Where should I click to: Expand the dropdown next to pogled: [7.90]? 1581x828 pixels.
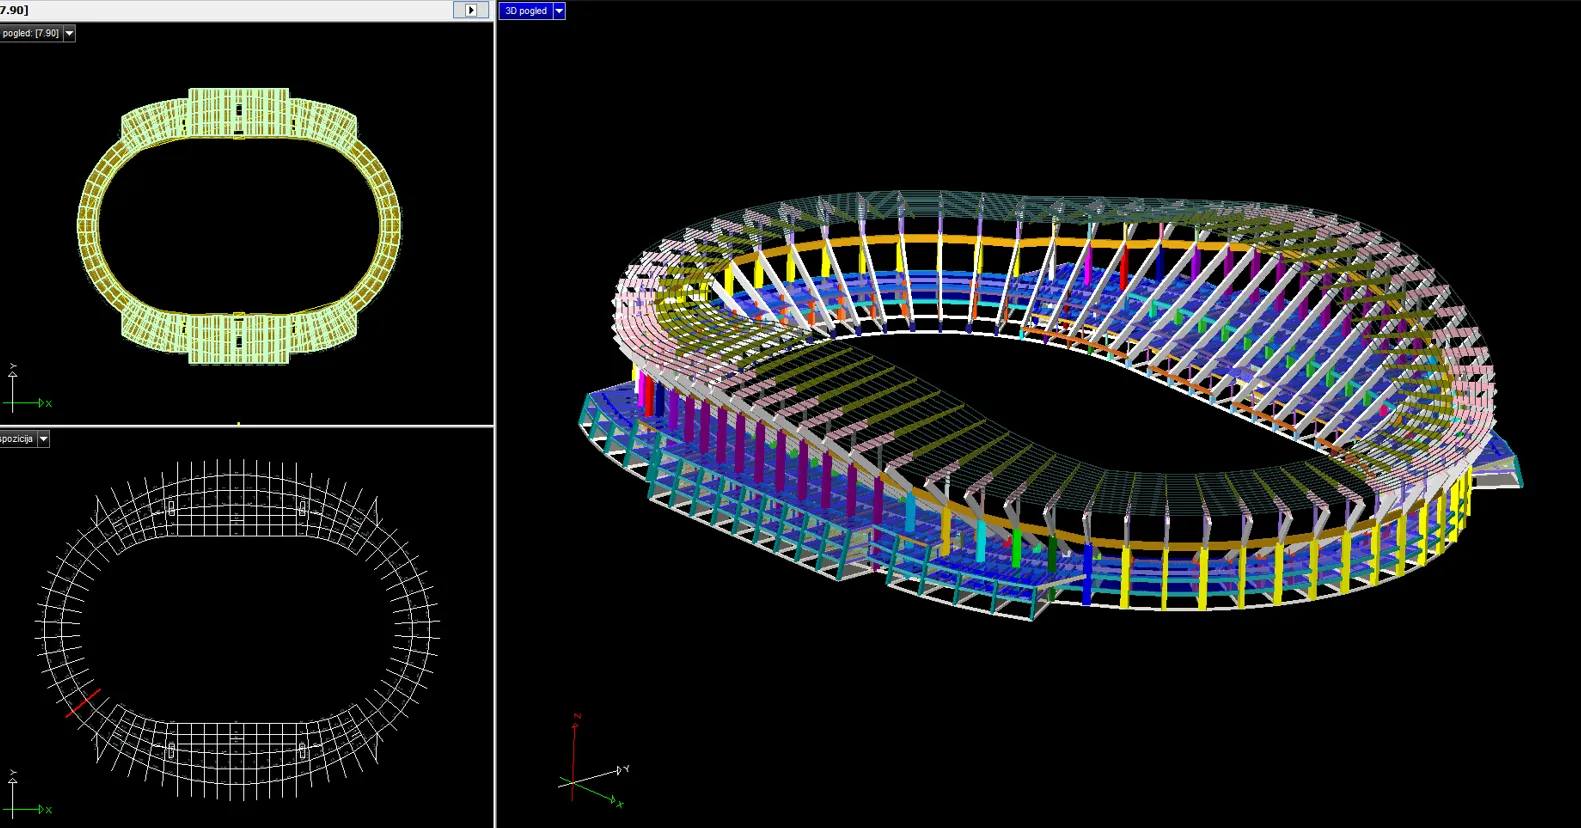[69, 33]
